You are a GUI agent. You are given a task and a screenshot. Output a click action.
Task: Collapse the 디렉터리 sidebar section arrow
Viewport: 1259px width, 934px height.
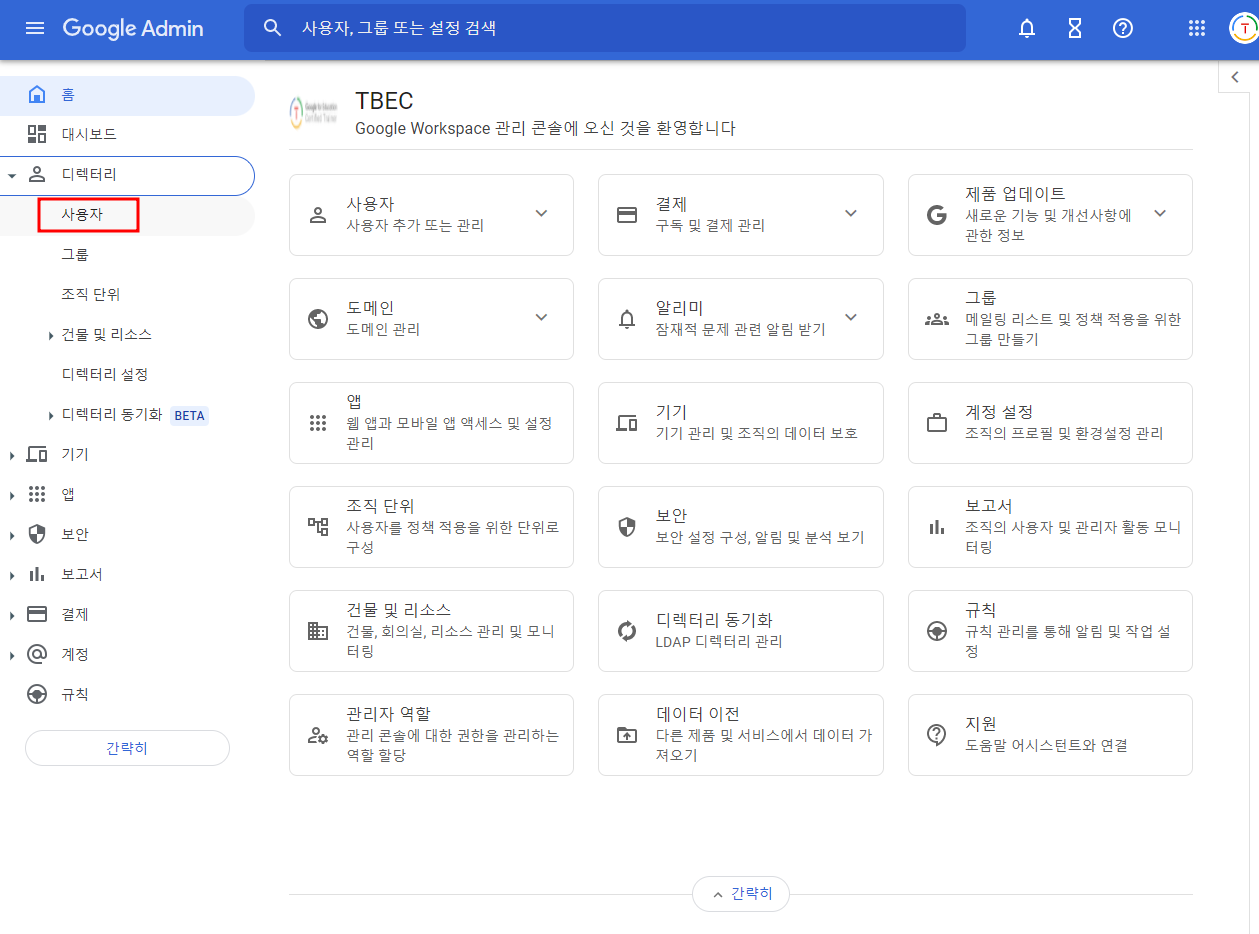click(x=12, y=175)
